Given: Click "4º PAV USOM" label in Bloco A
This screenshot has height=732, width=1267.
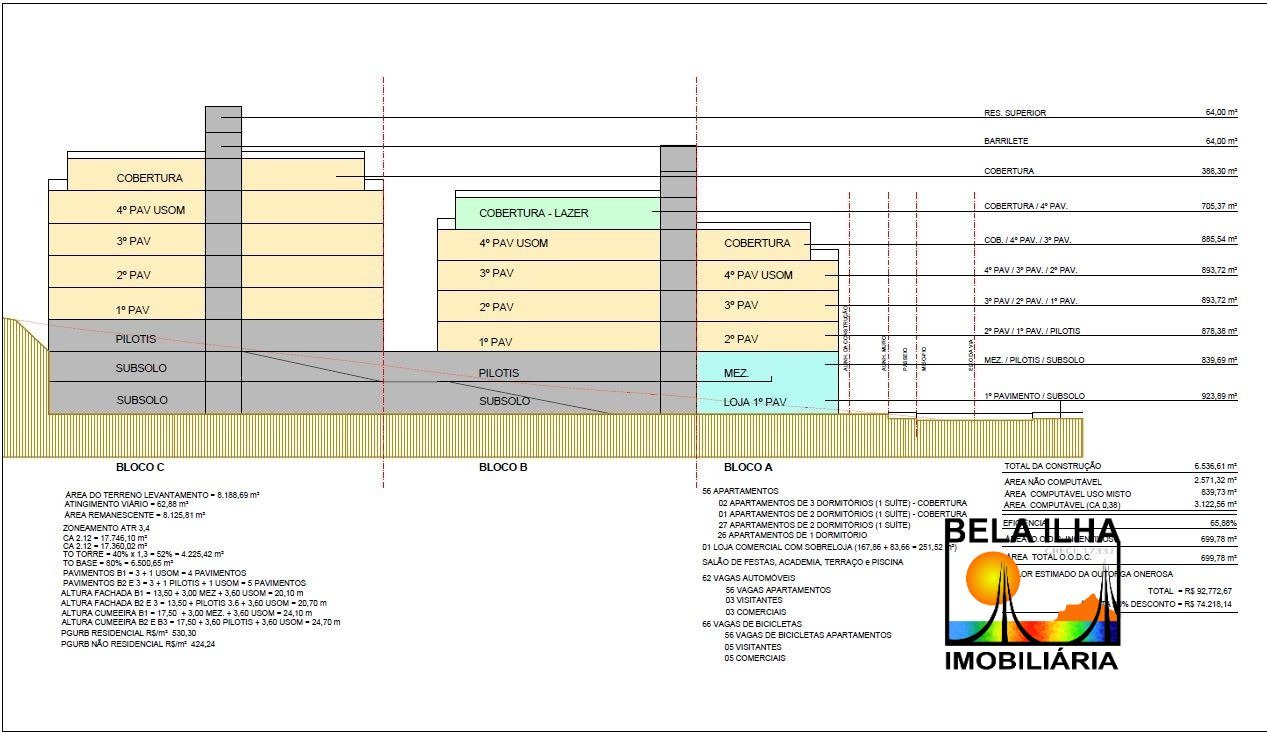Looking at the screenshot, I should [x=758, y=275].
